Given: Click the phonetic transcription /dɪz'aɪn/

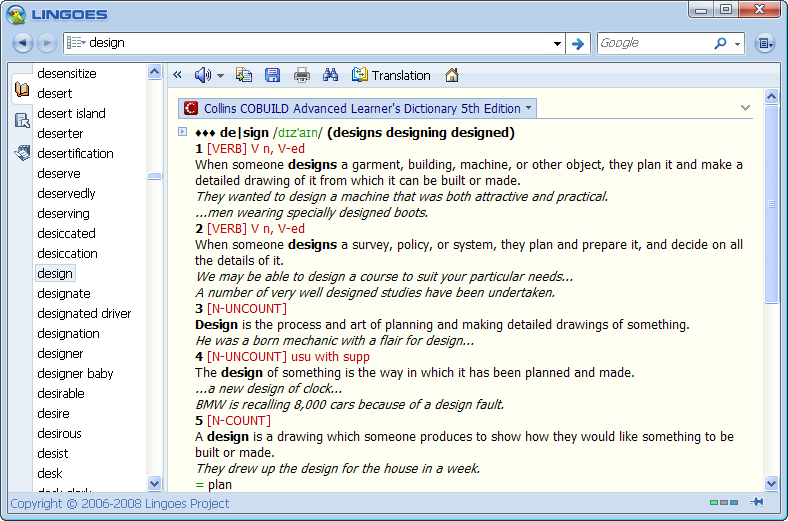Looking at the screenshot, I should [297, 133].
